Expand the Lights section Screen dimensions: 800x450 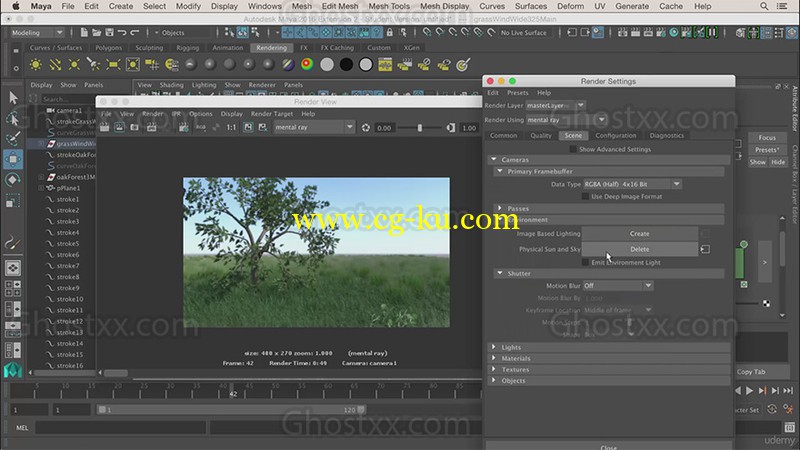pos(493,347)
